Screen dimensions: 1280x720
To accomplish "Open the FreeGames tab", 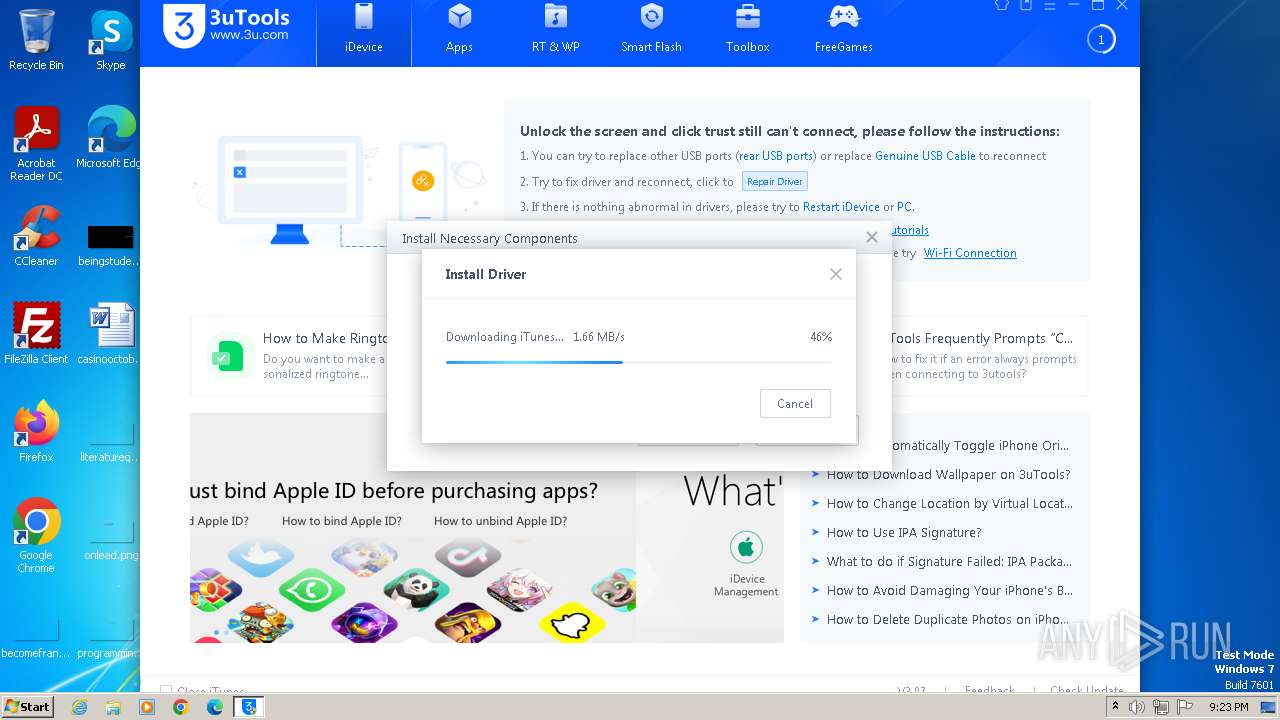I will point(843,30).
